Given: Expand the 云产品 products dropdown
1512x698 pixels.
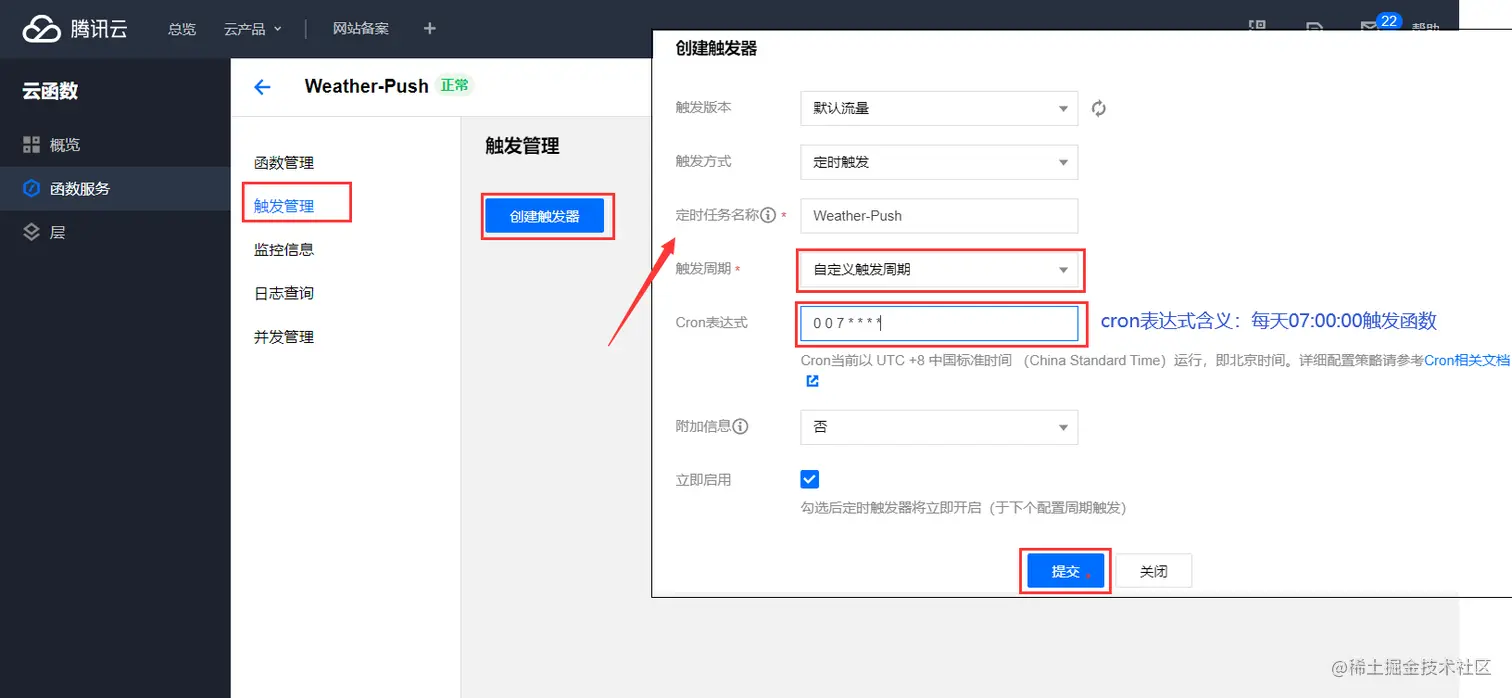Looking at the screenshot, I should (x=253, y=29).
